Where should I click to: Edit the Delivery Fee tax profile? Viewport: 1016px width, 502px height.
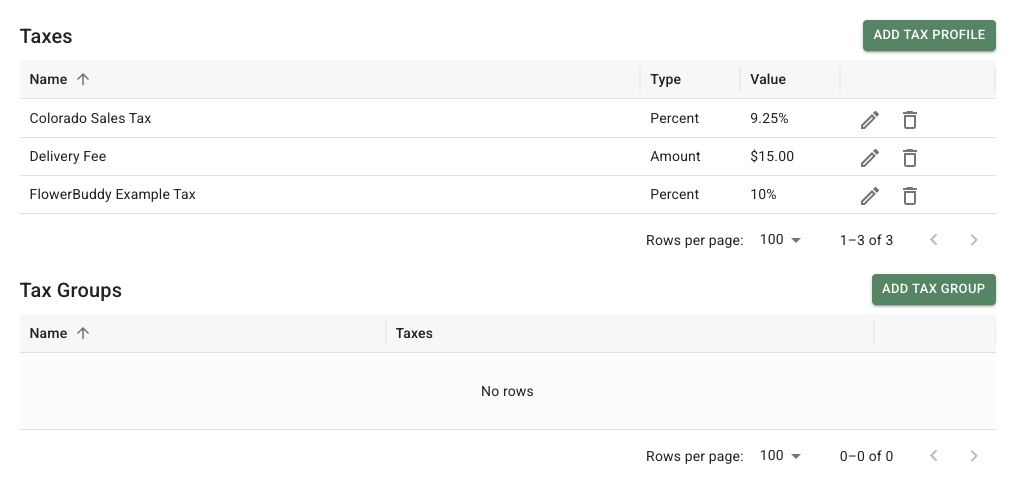870,157
